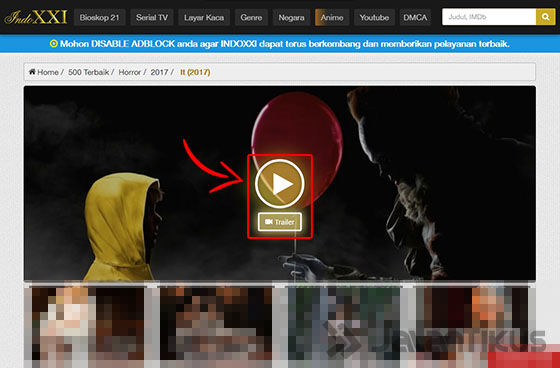Focus the Judul, IMDb search field

pyautogui.click(x=489, y=17)
